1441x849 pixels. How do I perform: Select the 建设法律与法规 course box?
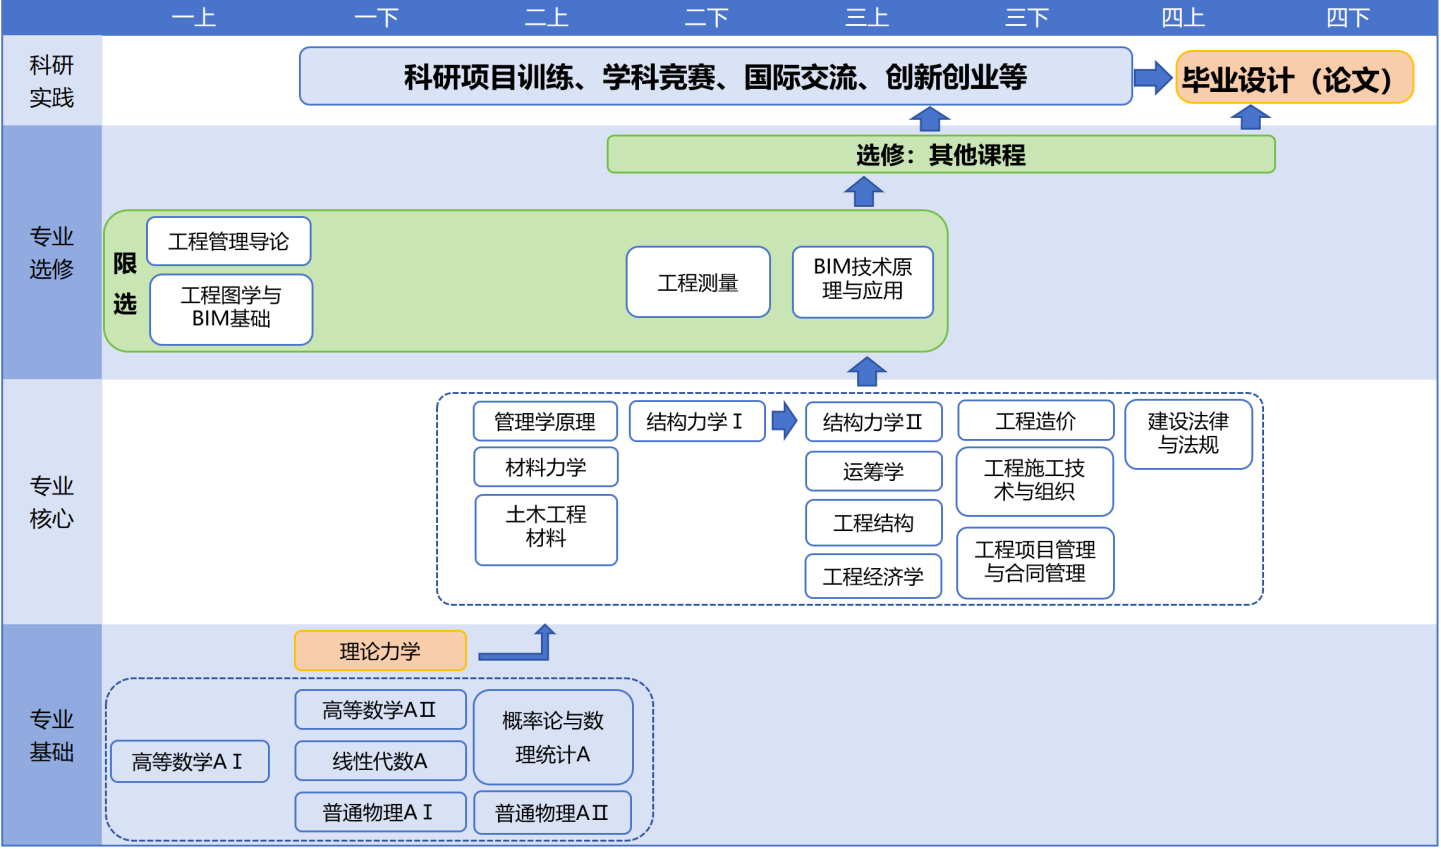tap(1188, 434)
